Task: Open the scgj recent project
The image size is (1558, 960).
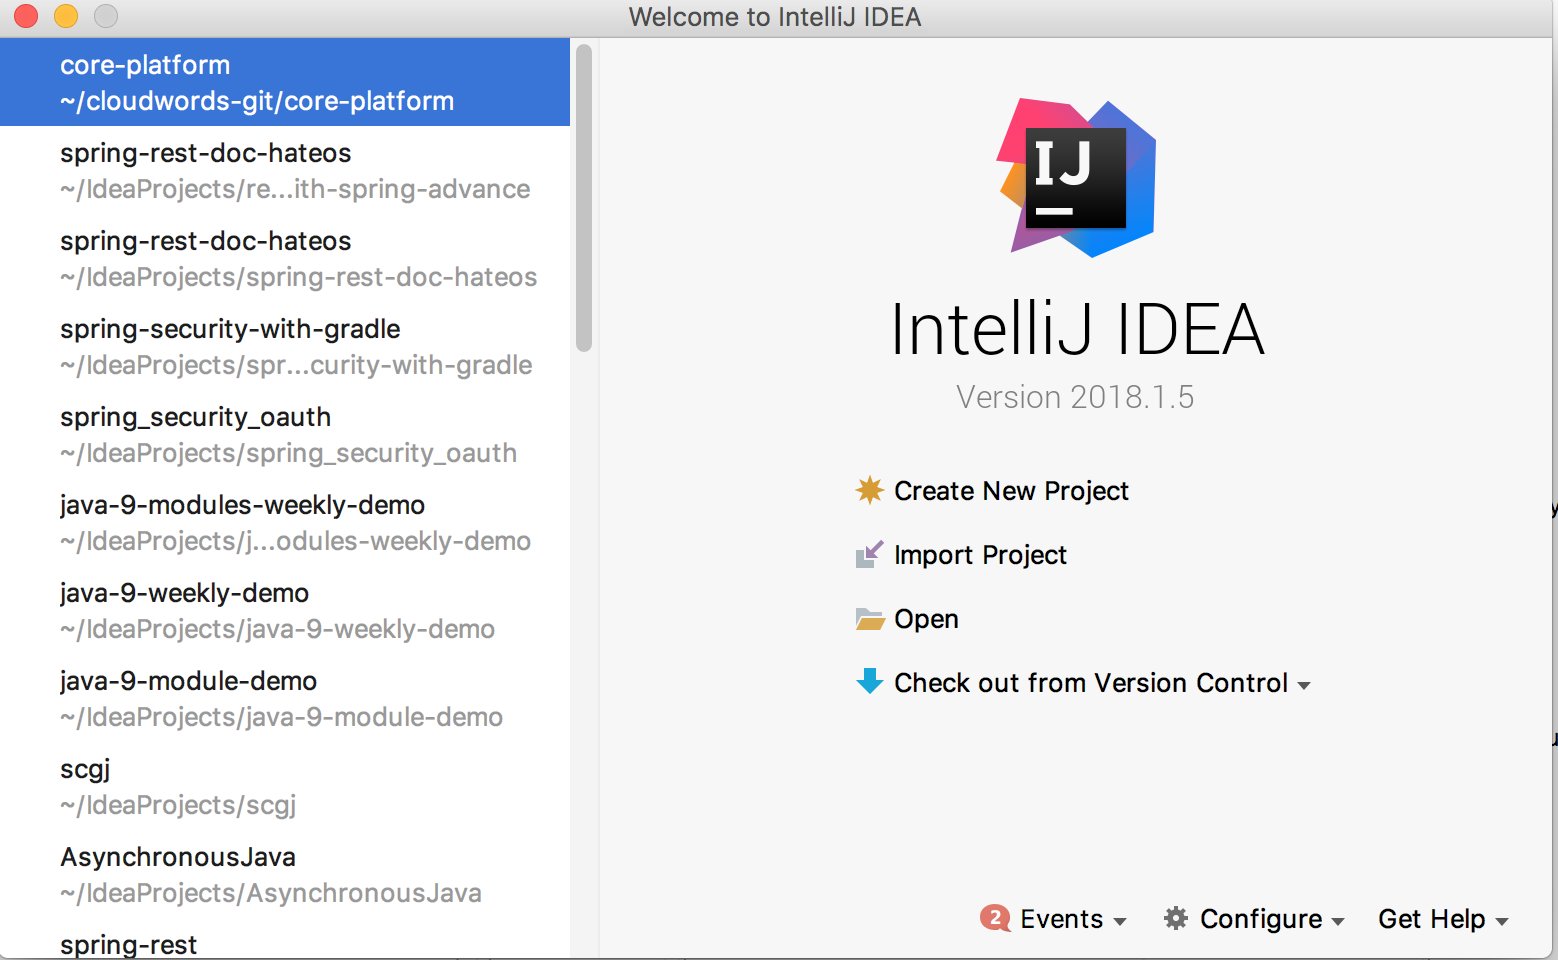Action: pyautogui.click(x=285, y=786)
